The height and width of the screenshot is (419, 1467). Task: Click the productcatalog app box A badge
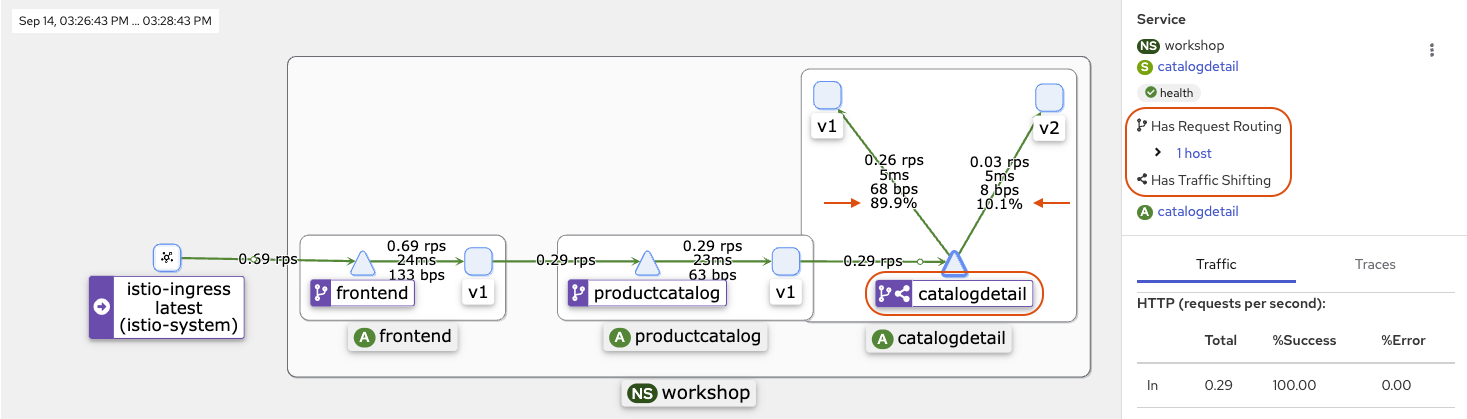pos(621,338)
